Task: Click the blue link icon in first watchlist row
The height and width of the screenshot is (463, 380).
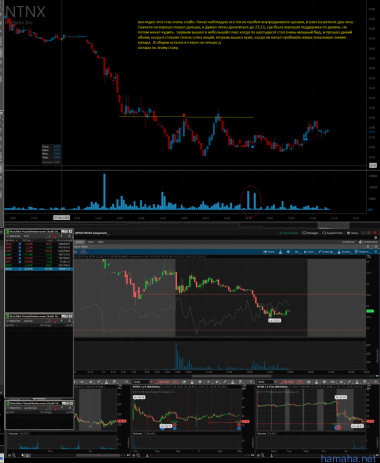Action: point(20,244)
